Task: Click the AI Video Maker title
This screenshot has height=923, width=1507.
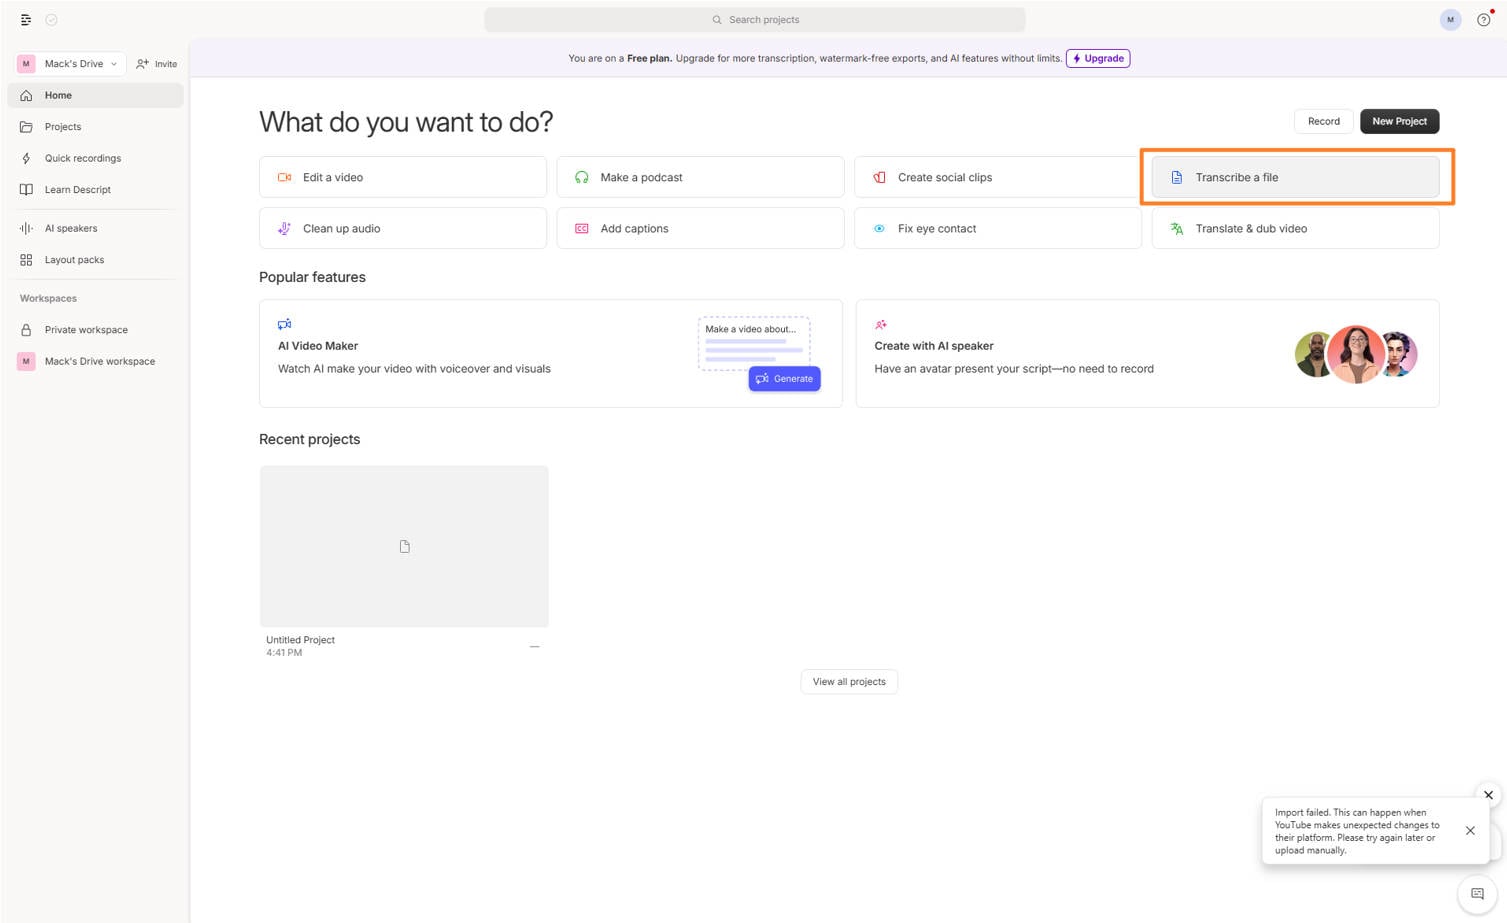Action: pos(318,346)
